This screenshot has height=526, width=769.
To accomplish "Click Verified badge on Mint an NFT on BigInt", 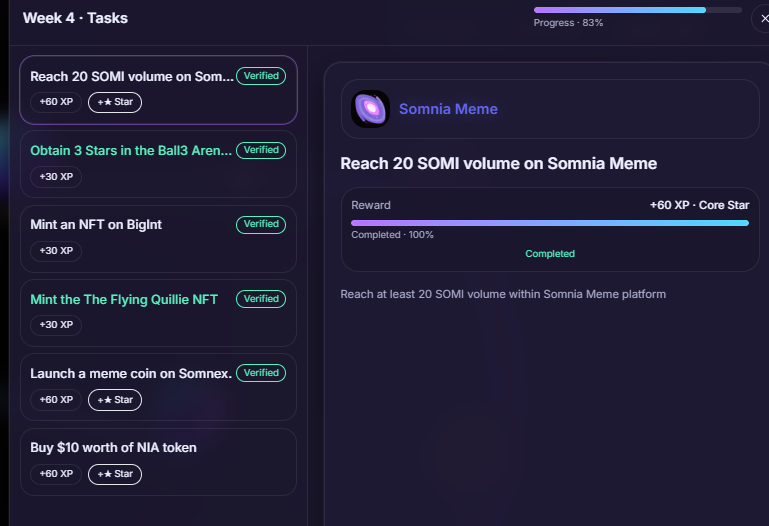I will 261,225.
